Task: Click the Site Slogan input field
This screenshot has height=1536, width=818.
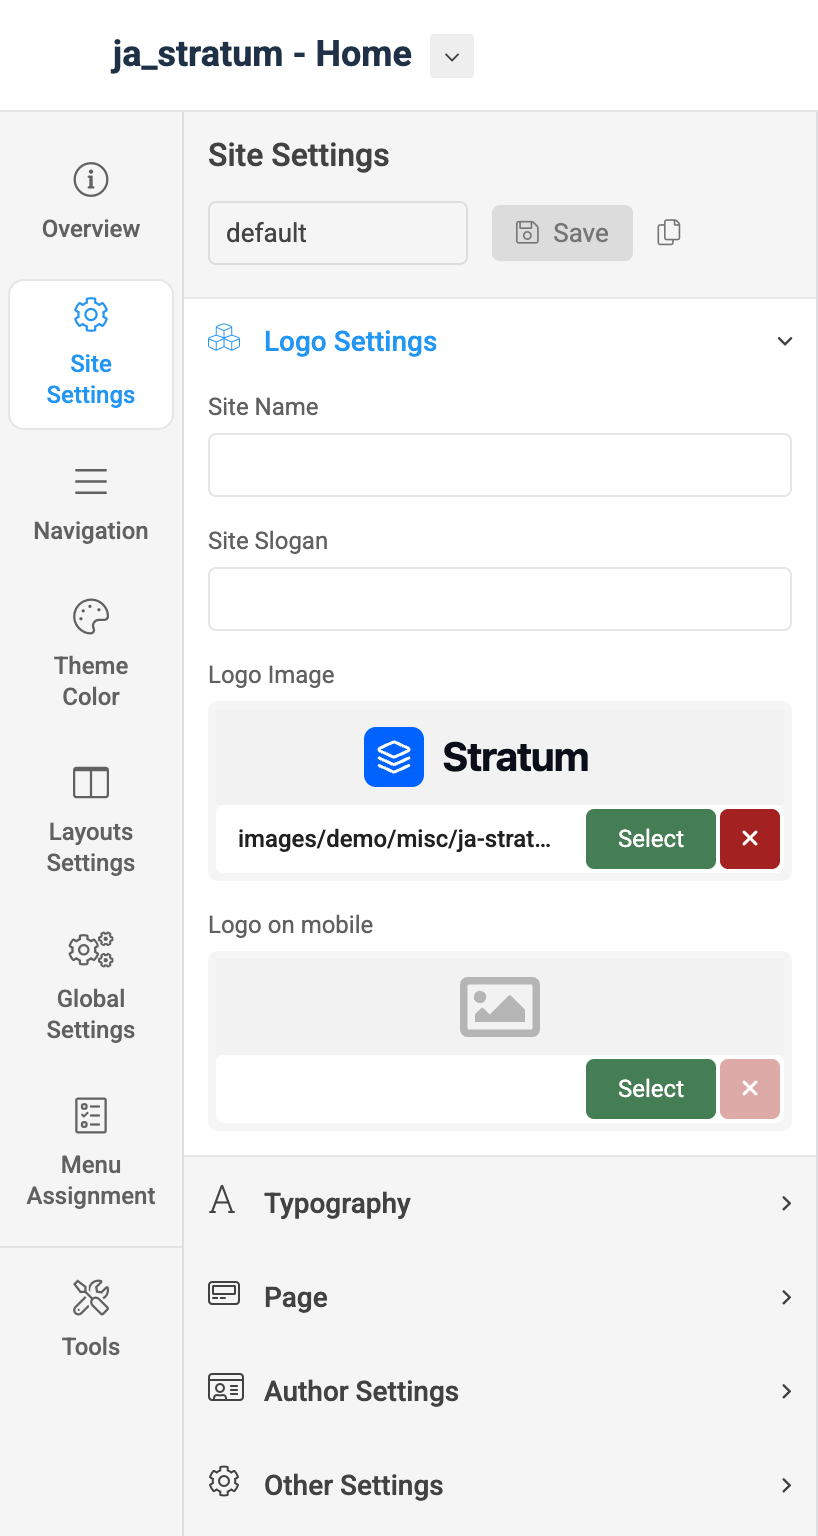Action: pos(500,599)
